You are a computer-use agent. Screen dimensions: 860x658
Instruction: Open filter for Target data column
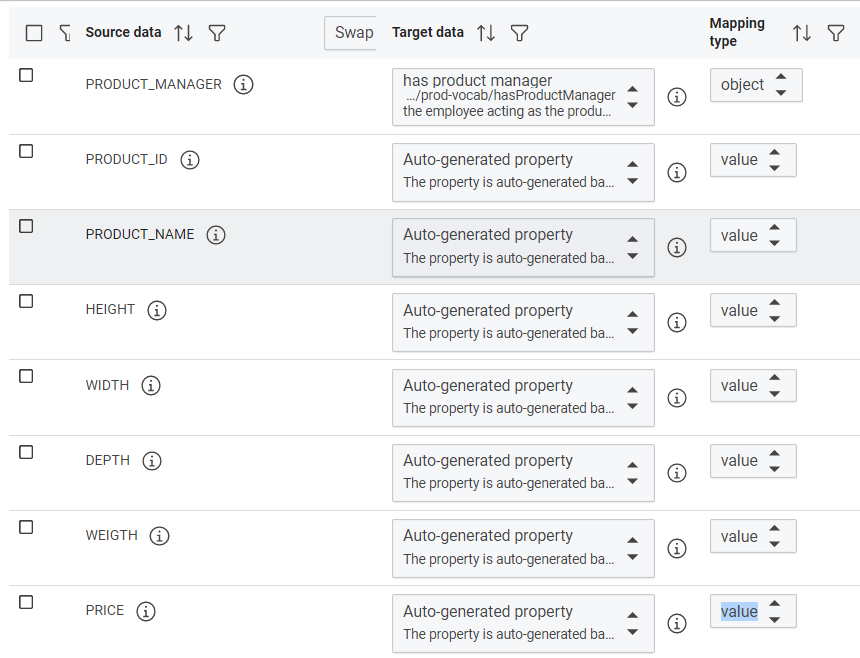pos(519,33)
